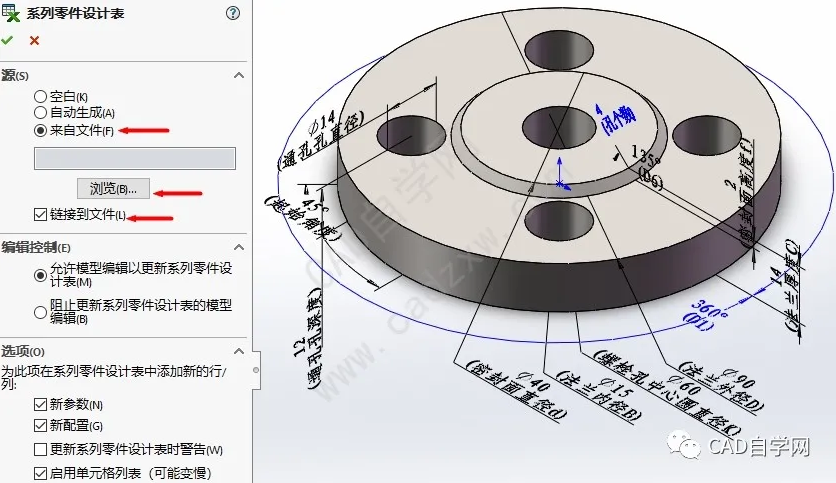Click the 45° 起始角度 dimension
The image size is (836, 483).
tap(302, 217)
